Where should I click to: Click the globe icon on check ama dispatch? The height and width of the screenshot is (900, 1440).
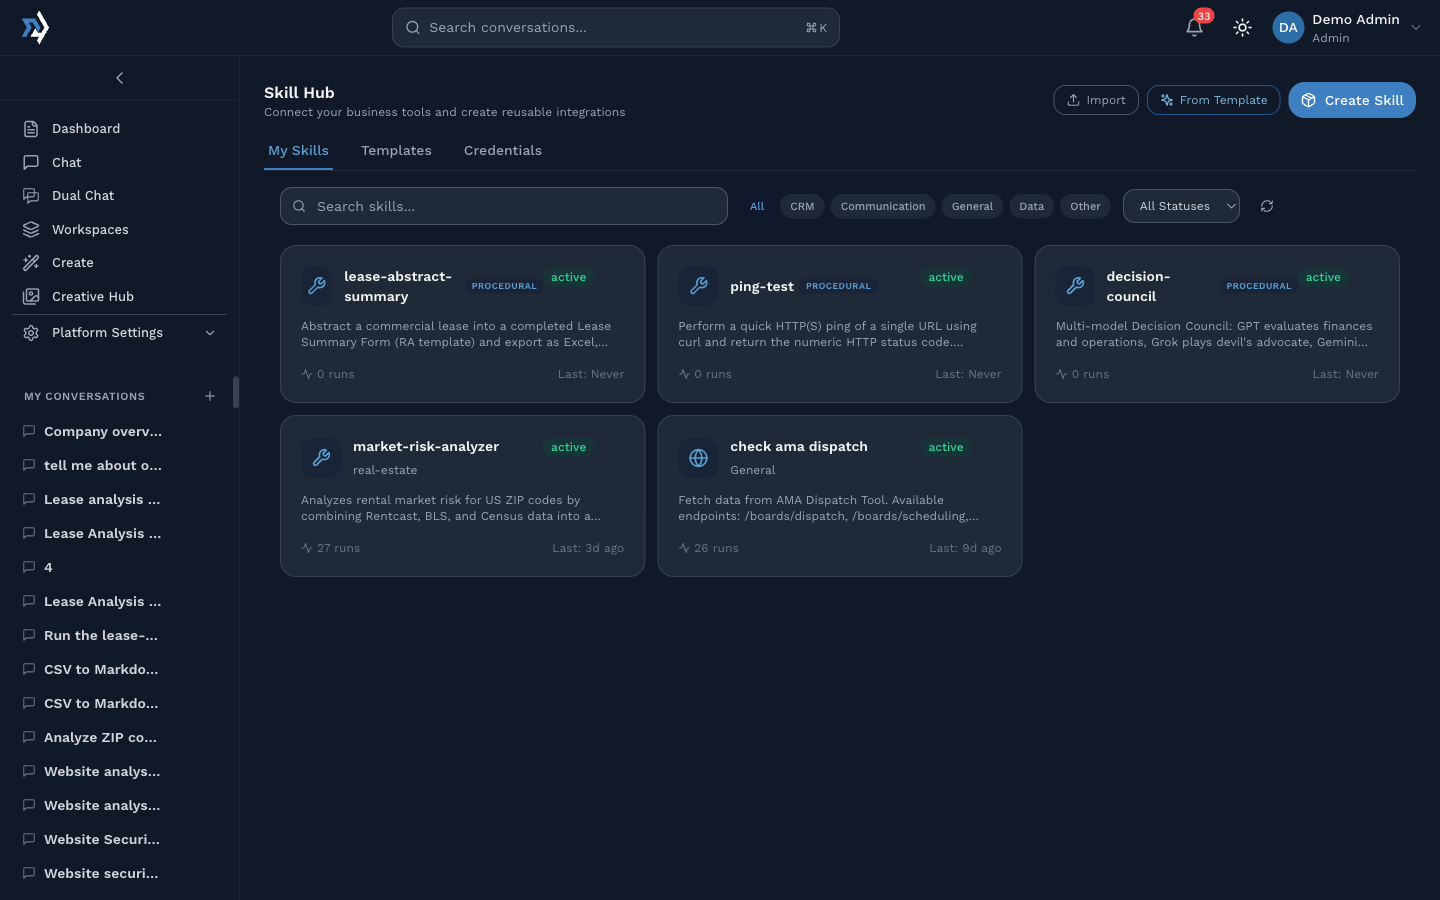[x=699, y=458]
